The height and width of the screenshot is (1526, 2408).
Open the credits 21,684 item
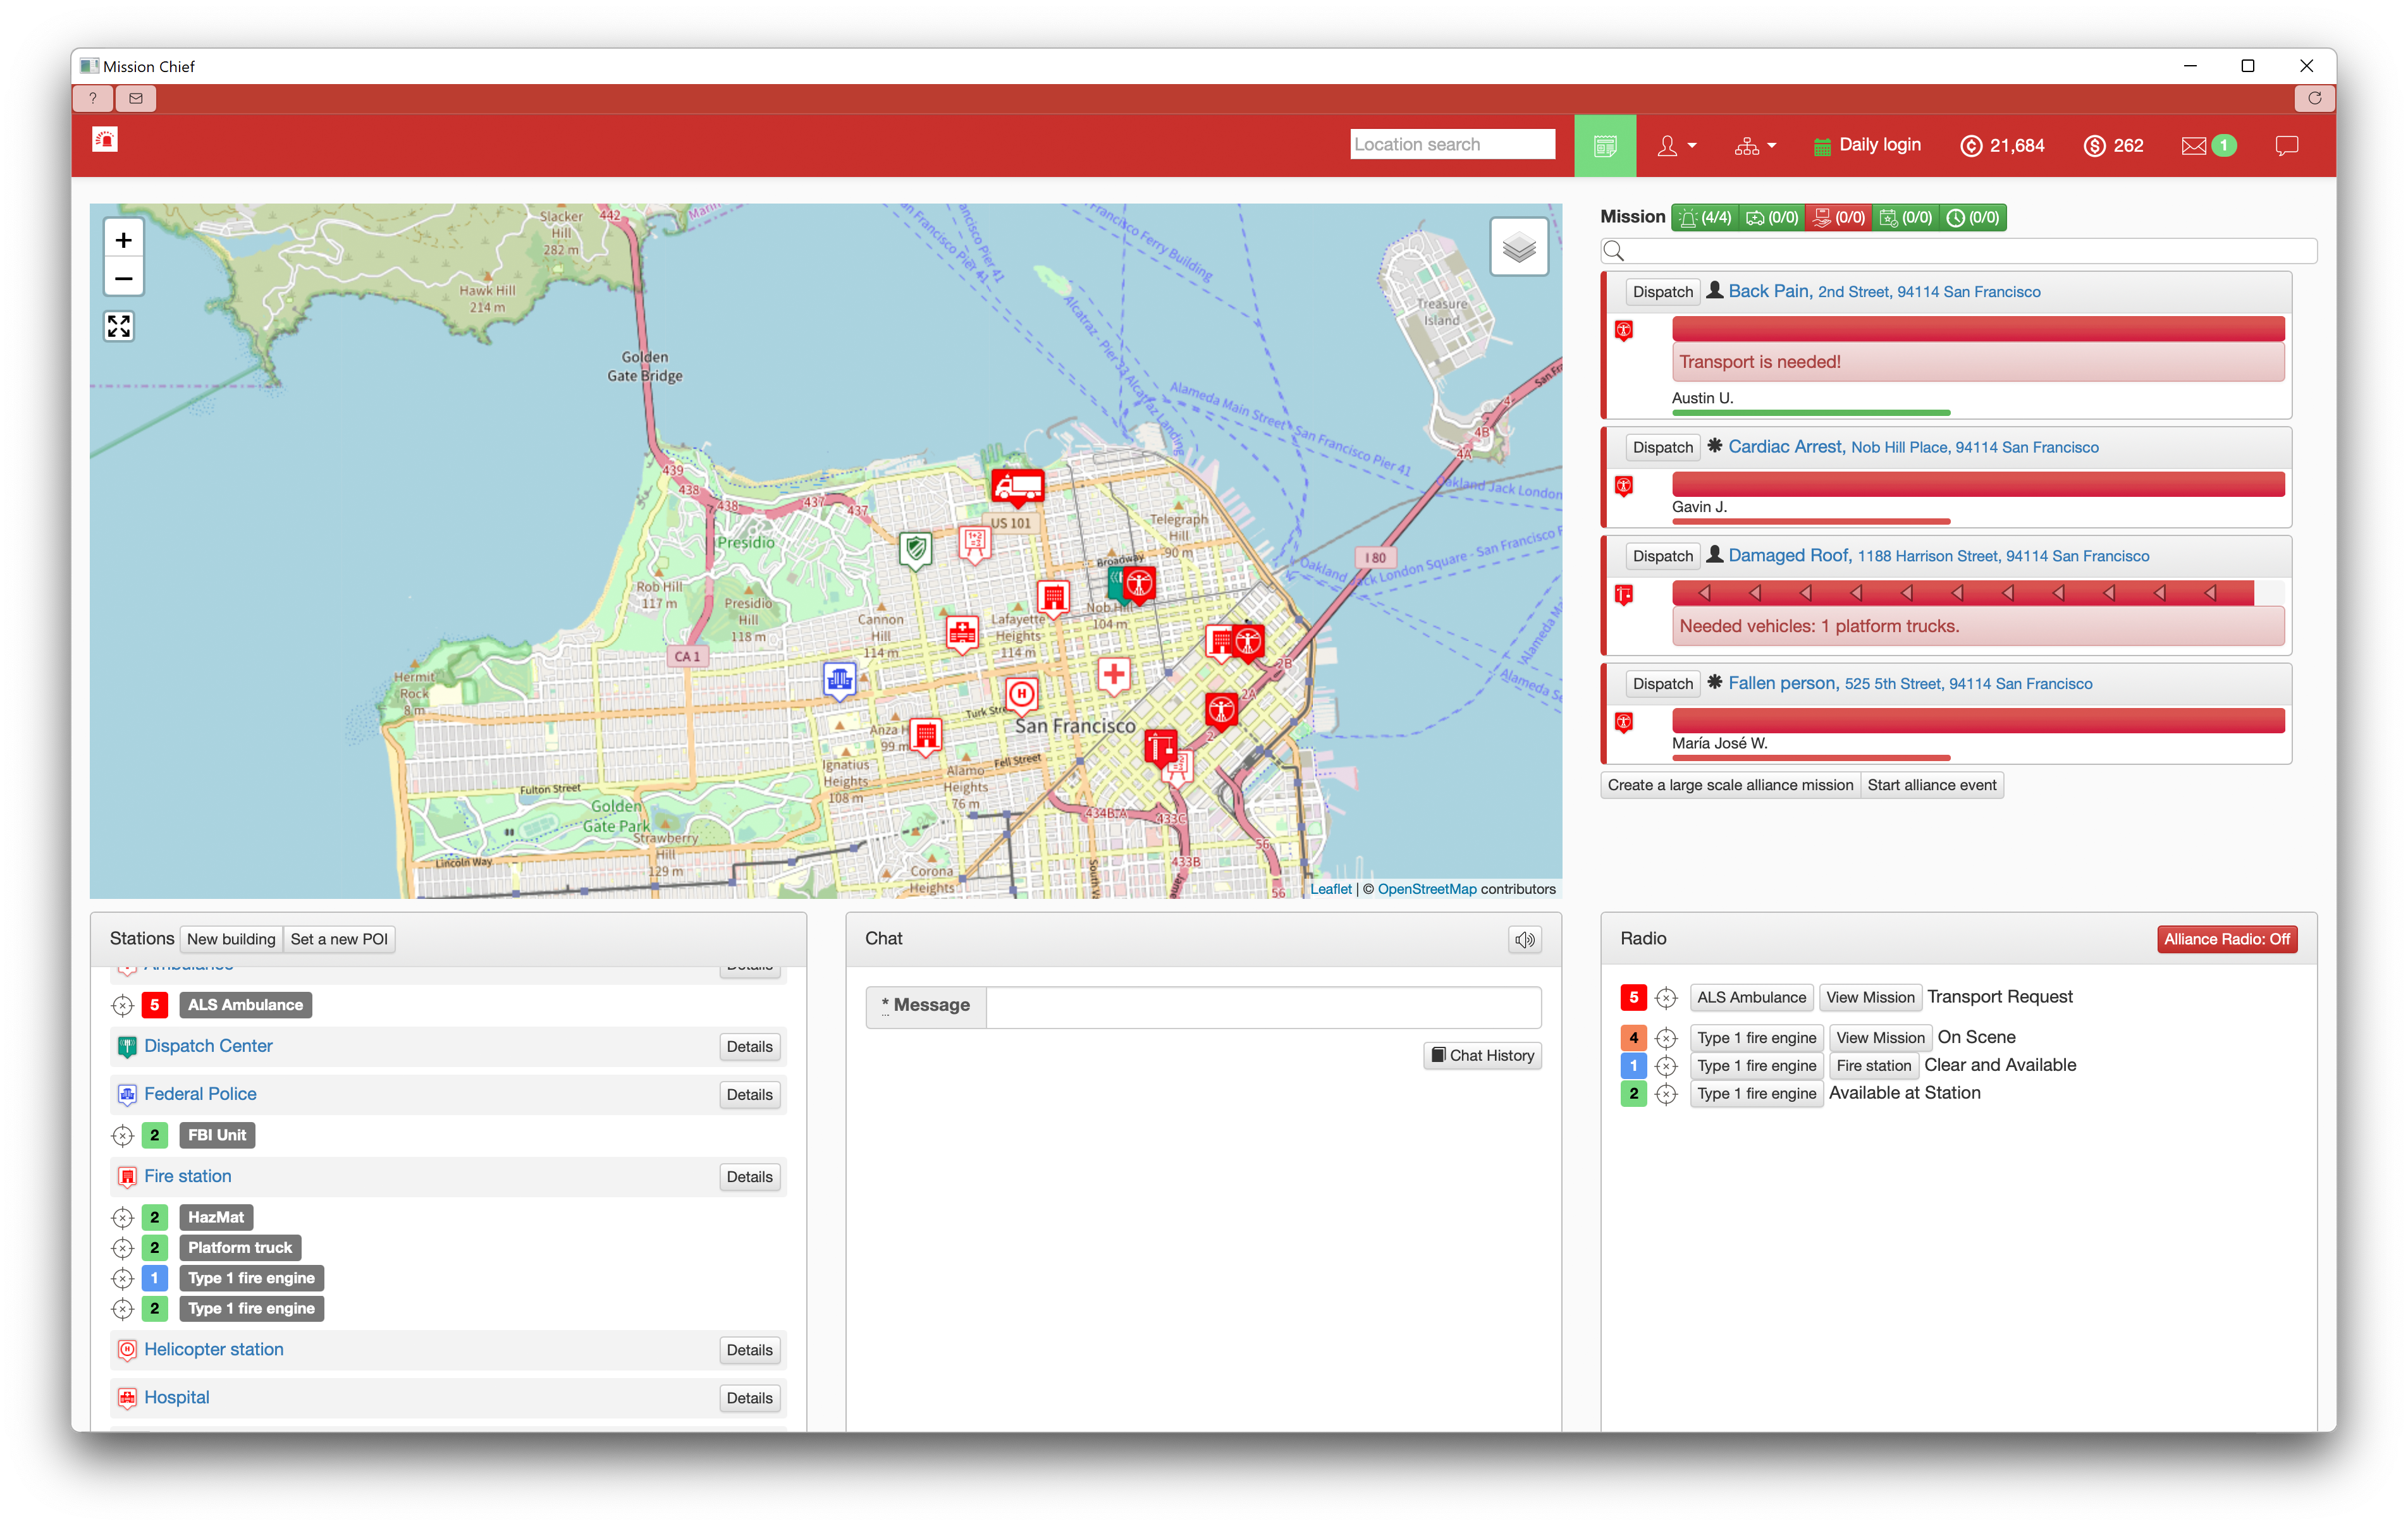(2002, 146)
